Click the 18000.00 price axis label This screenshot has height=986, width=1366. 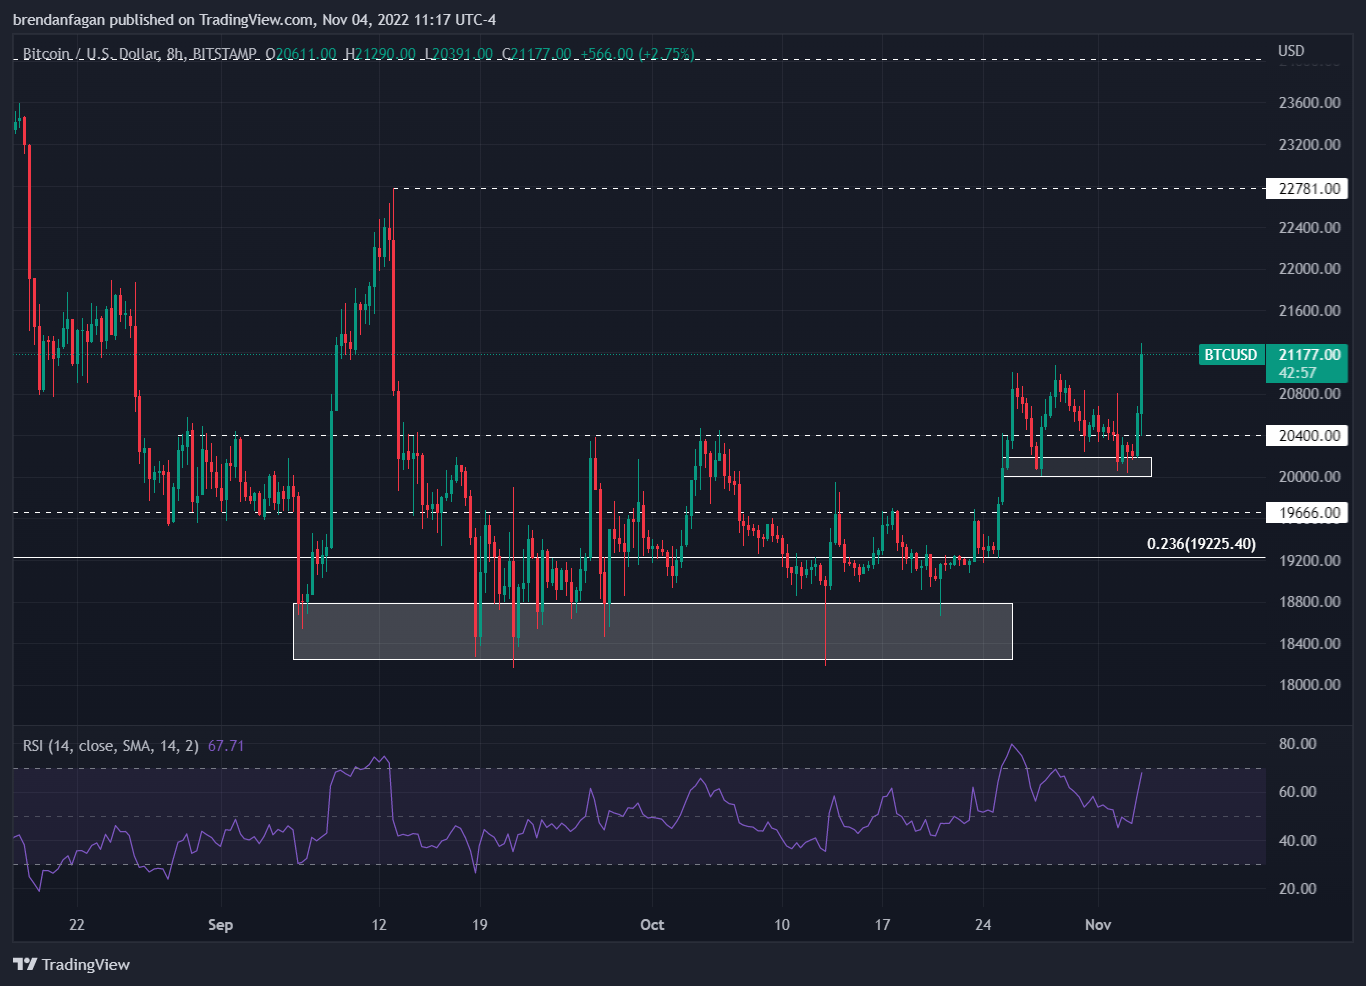(1309, 685)
